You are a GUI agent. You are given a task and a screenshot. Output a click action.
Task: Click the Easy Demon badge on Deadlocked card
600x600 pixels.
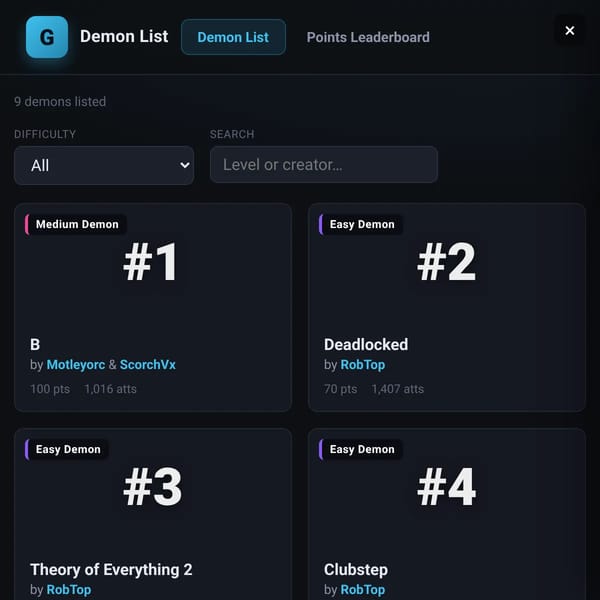(x=360, y=224)
